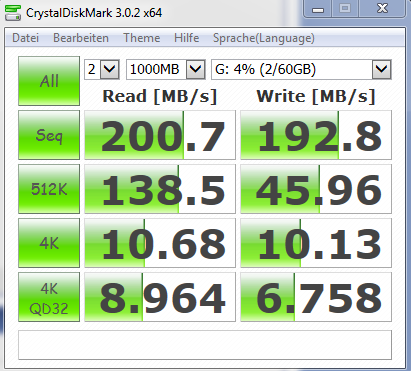Run the 4K benchmark test

[49, 243]
